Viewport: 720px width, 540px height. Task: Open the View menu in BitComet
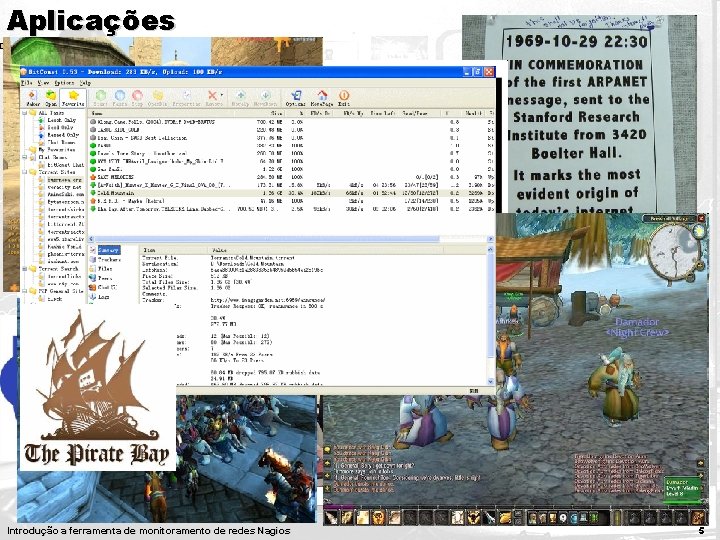point(43,83)
